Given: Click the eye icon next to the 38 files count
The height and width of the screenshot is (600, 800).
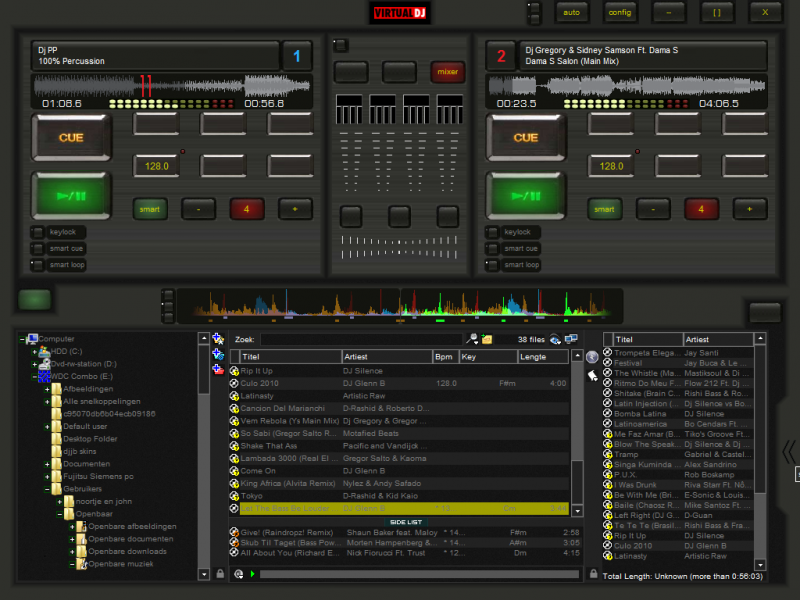Looking at the screenshot, I should [x=555, y=339].
